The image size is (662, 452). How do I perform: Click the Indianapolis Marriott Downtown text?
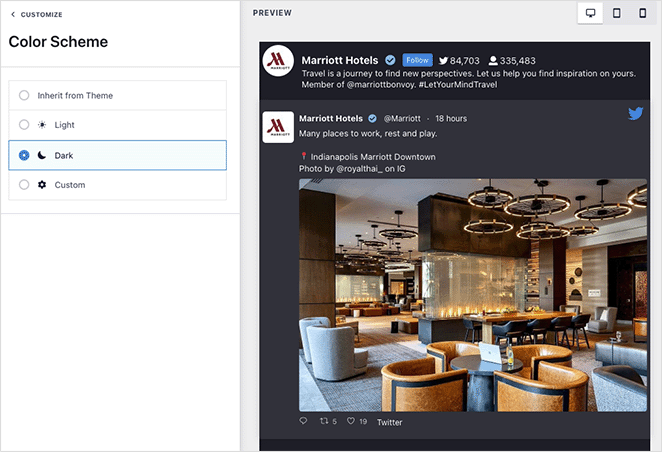[373, 157]
